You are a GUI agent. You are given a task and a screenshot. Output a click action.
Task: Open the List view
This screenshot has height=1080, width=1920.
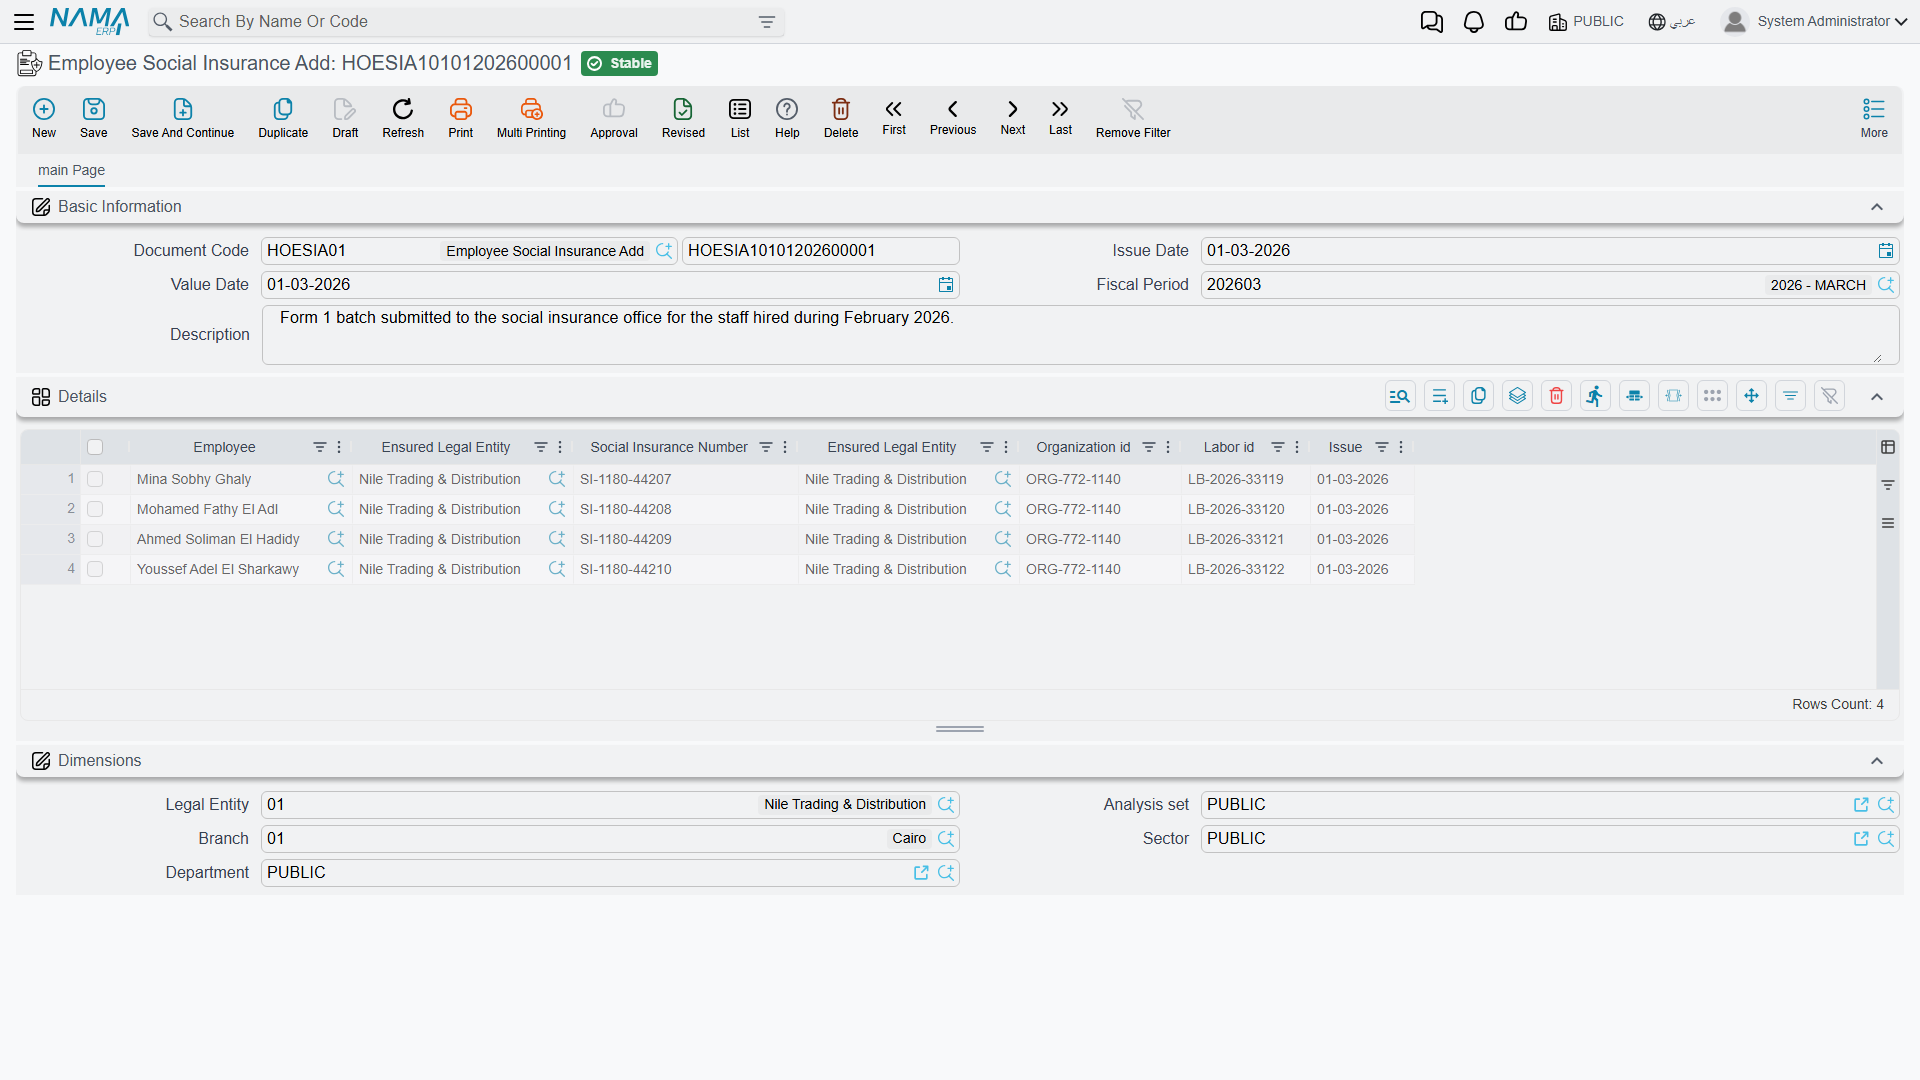pyautogui.click(x=740, y=118)
